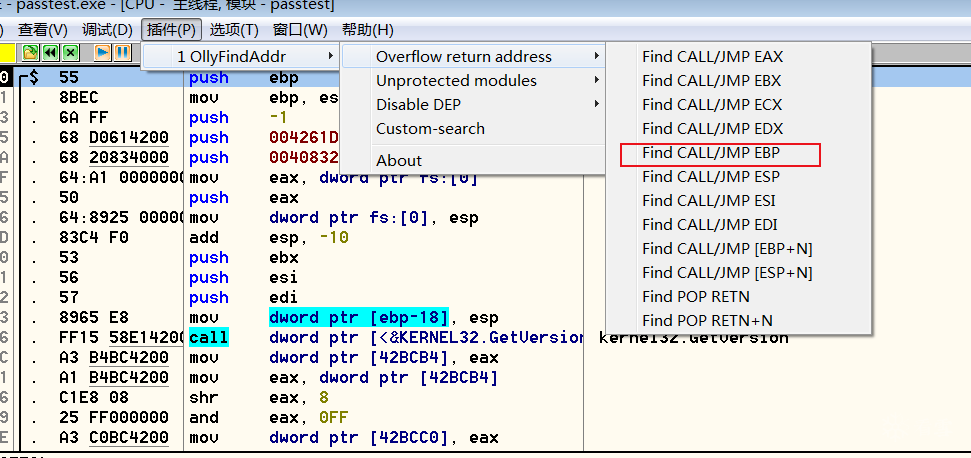The width and height of the screenshot is (971, 458).
Task: Click the 'shr eax, 8' instruction
Action: click(x=259, y=397)
